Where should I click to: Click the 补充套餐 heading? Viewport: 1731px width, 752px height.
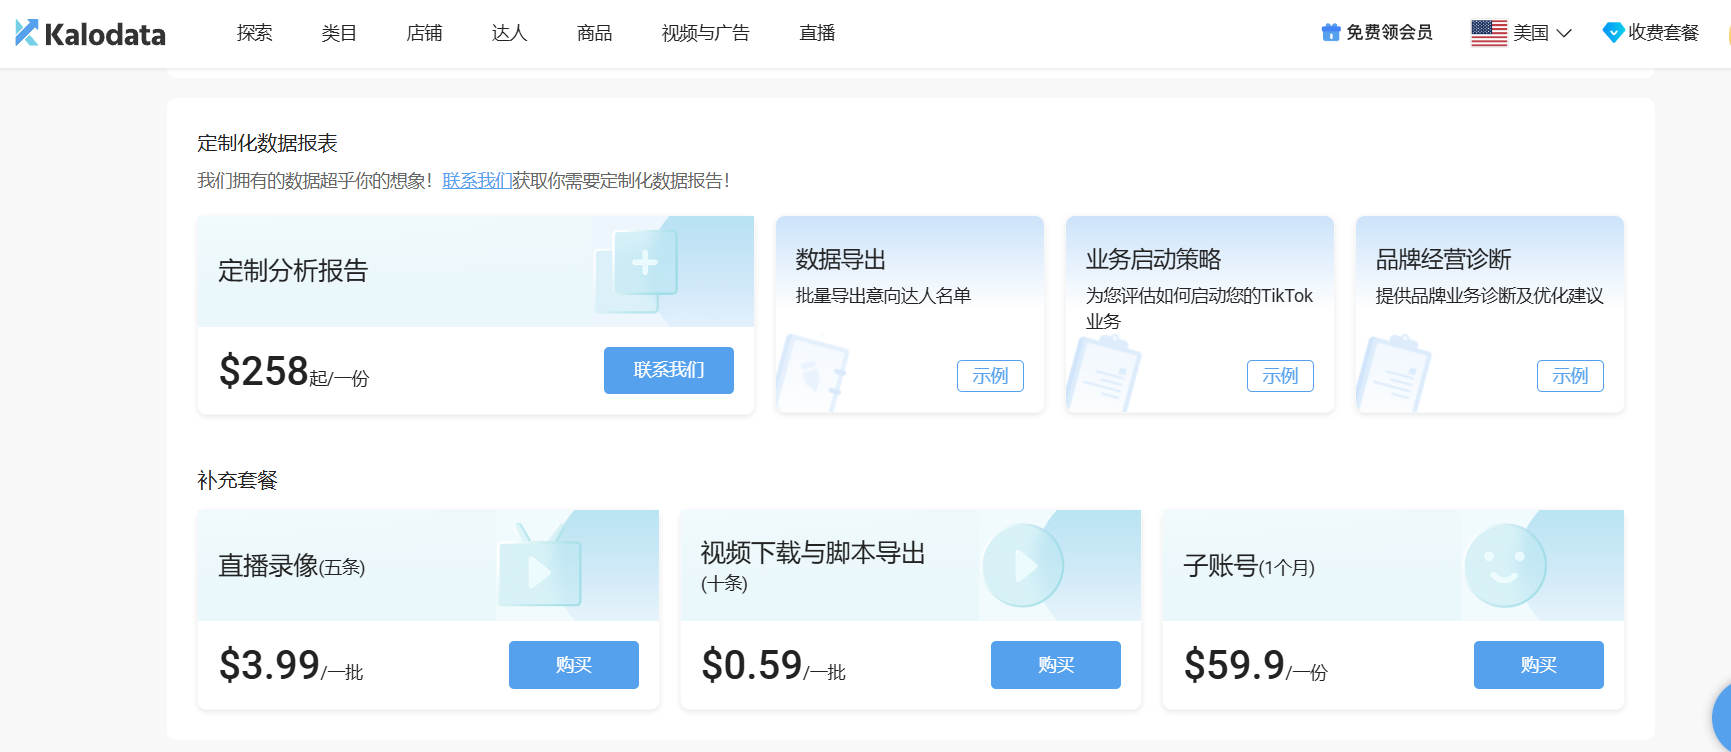tap(237, 480)
